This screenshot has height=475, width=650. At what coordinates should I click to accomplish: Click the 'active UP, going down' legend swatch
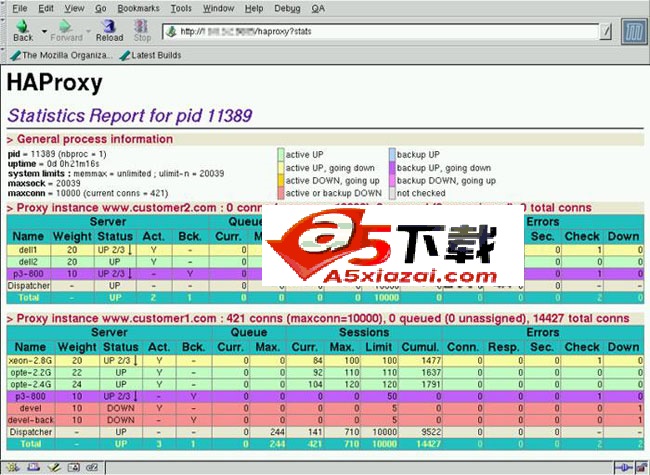pyautogui.click(x=281, y=167)
